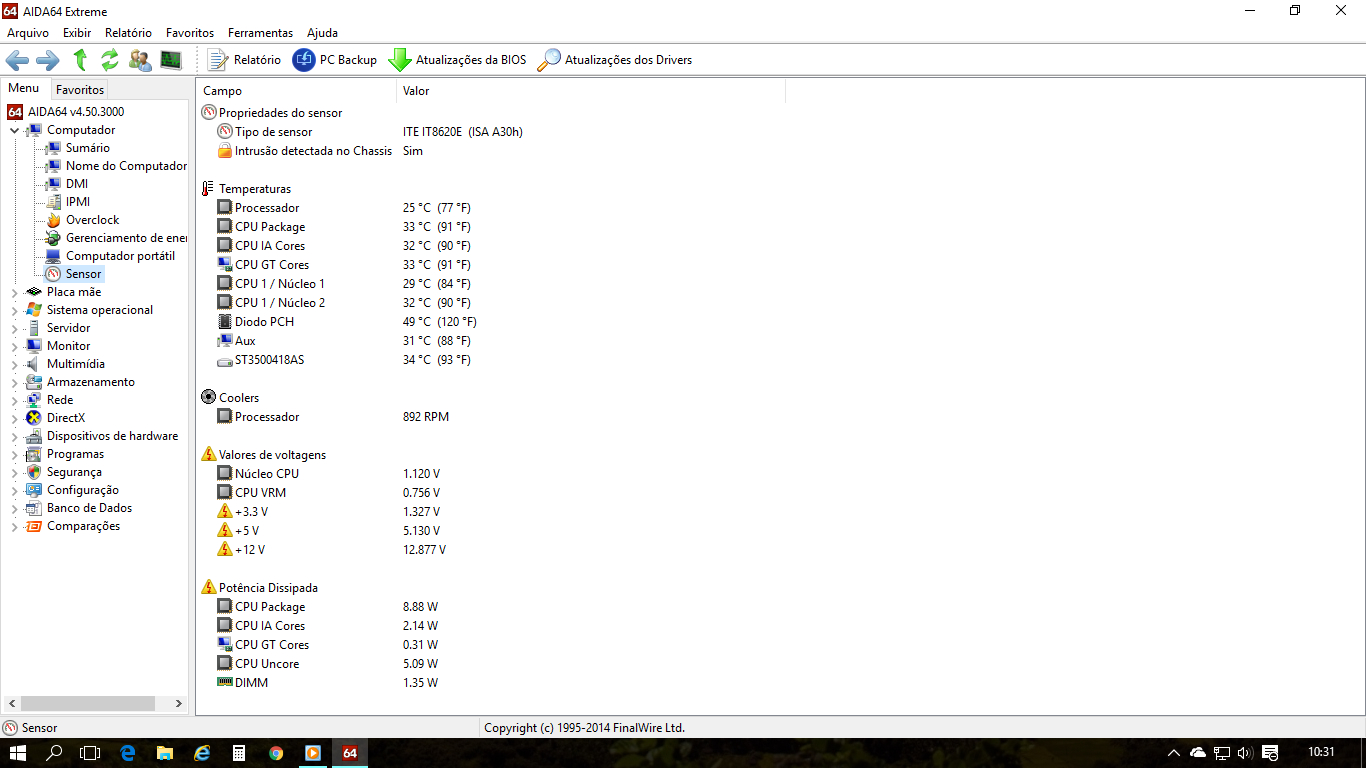Expand the Sistema operacional node
Viewport: 1366px width, 768px height.
[14, 310]
